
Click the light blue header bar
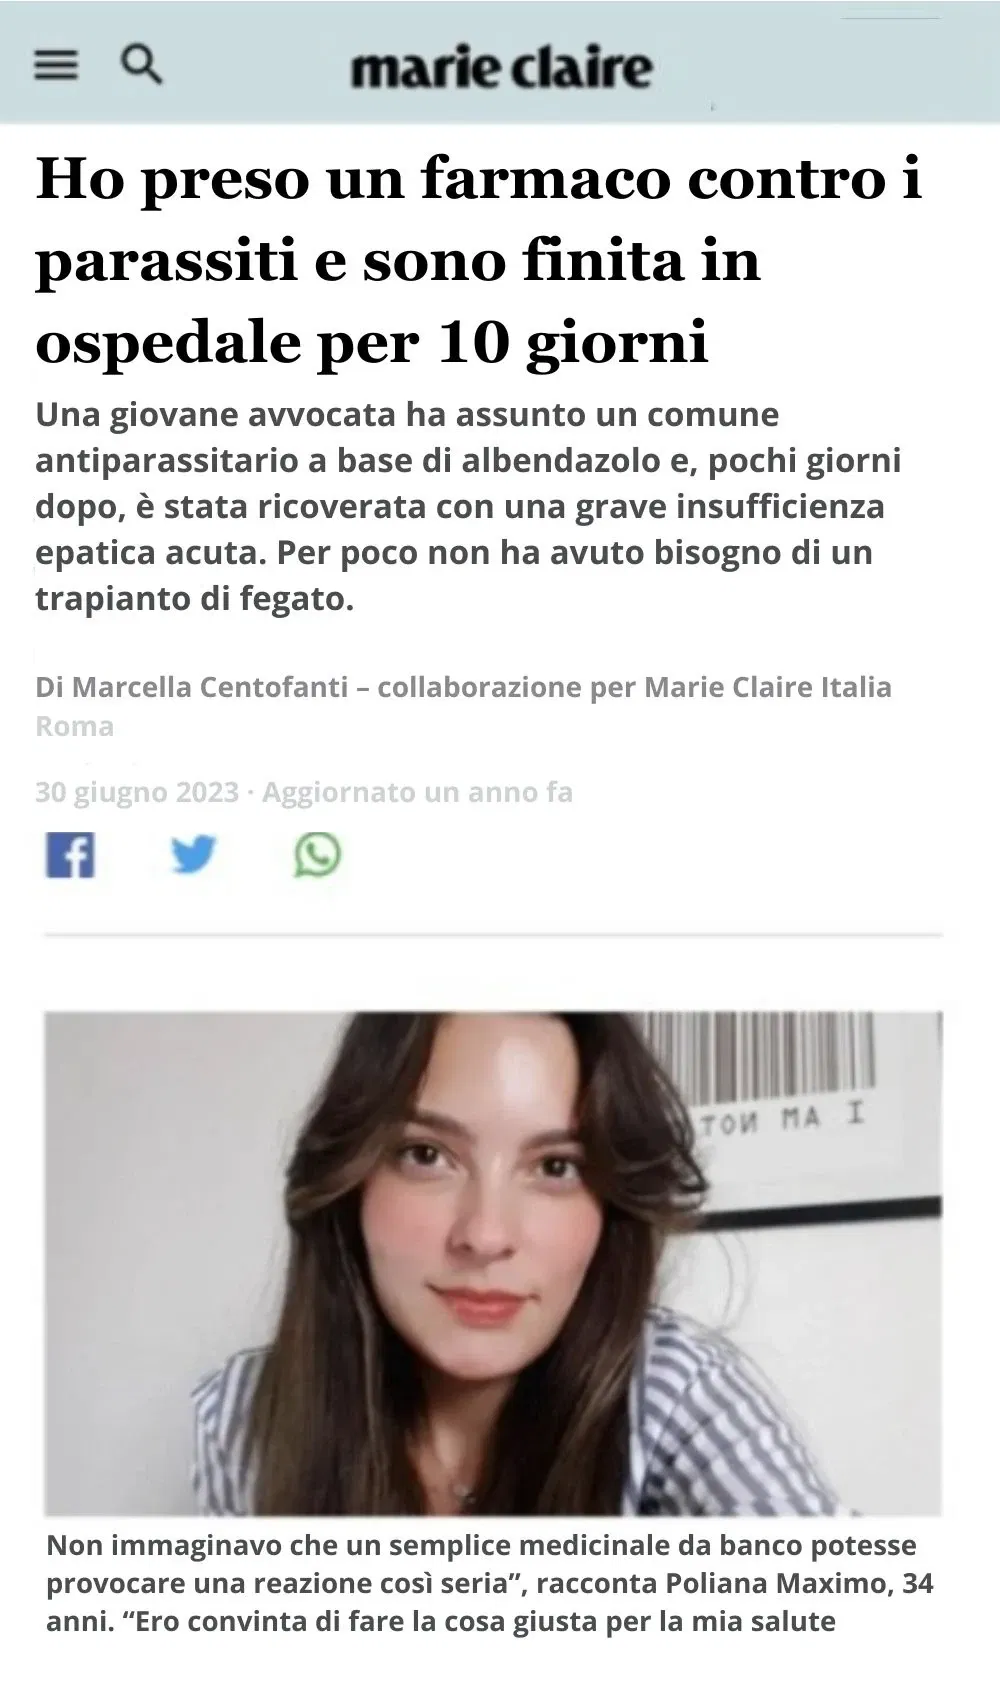(x=500, y=62)
